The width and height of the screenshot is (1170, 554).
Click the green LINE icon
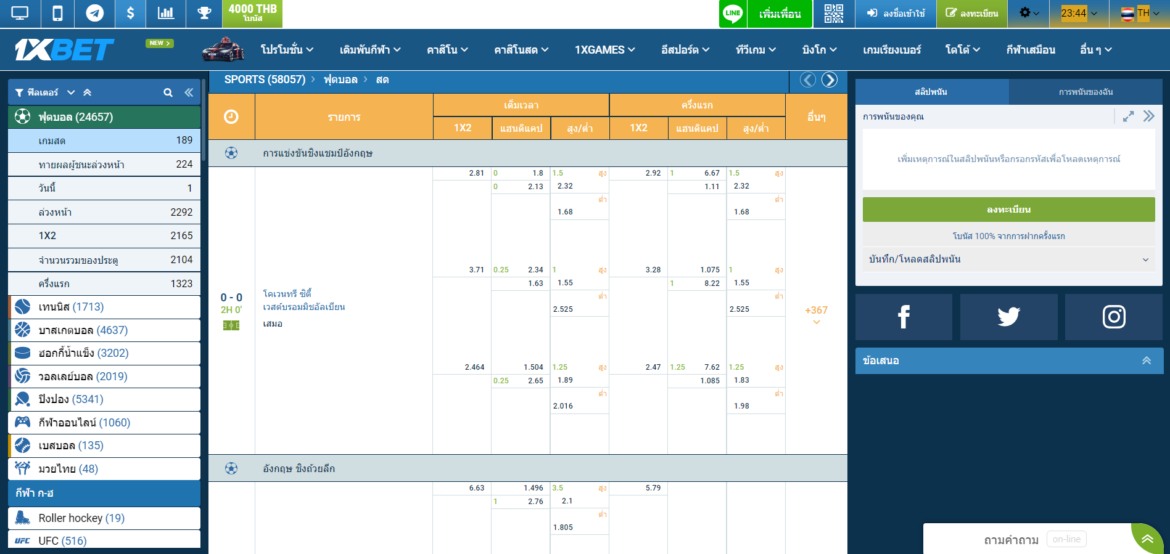[x=733, y=13]
